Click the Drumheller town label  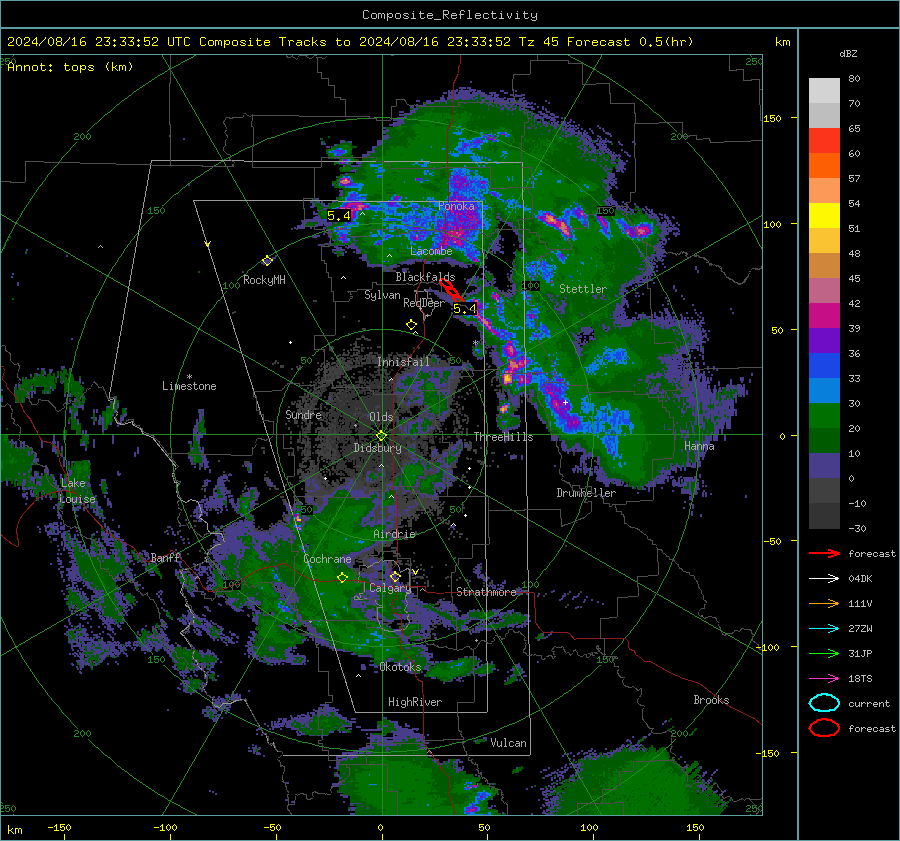click(x=586, y=493)
